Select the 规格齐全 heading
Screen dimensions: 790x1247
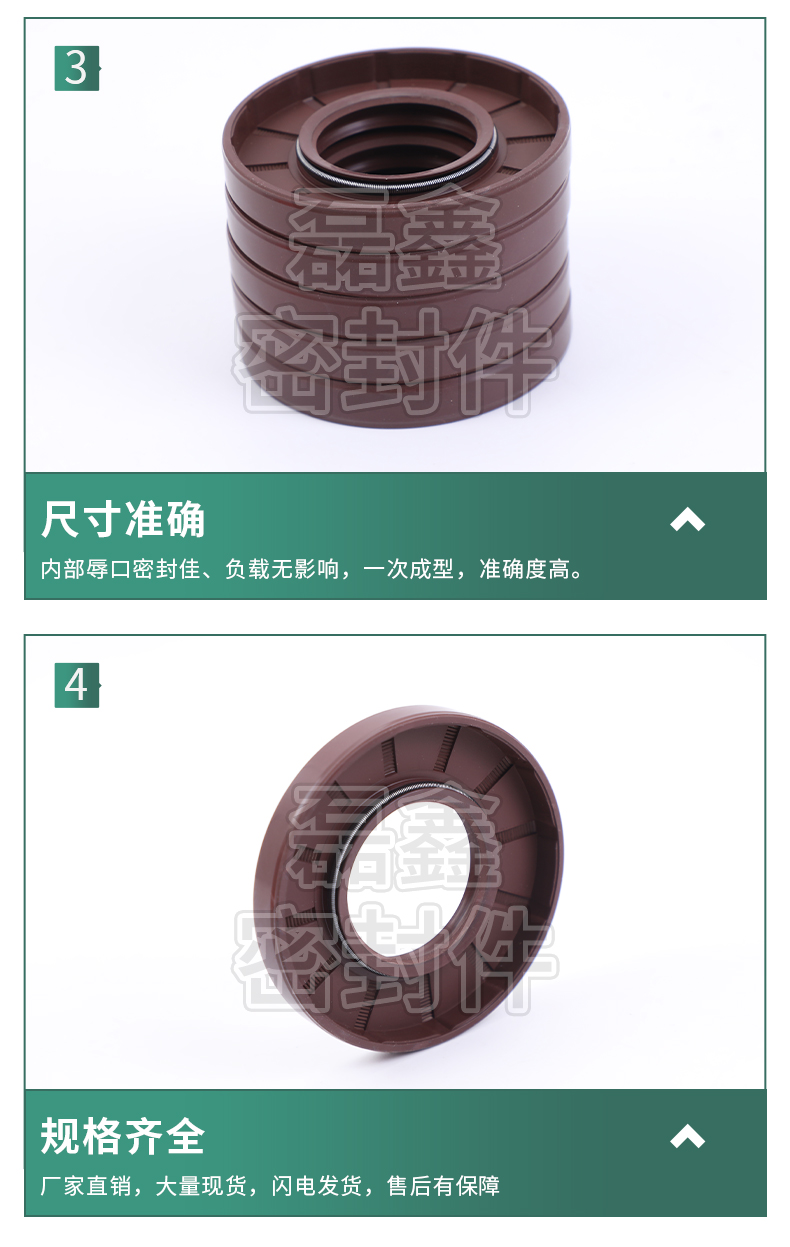click(123, 1138)
